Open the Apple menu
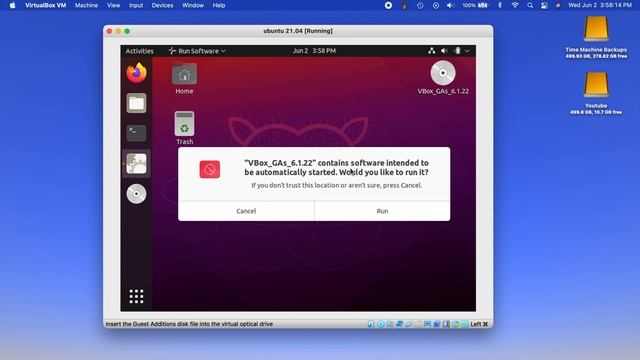This screenshot has width=640, height=360. 13,5
